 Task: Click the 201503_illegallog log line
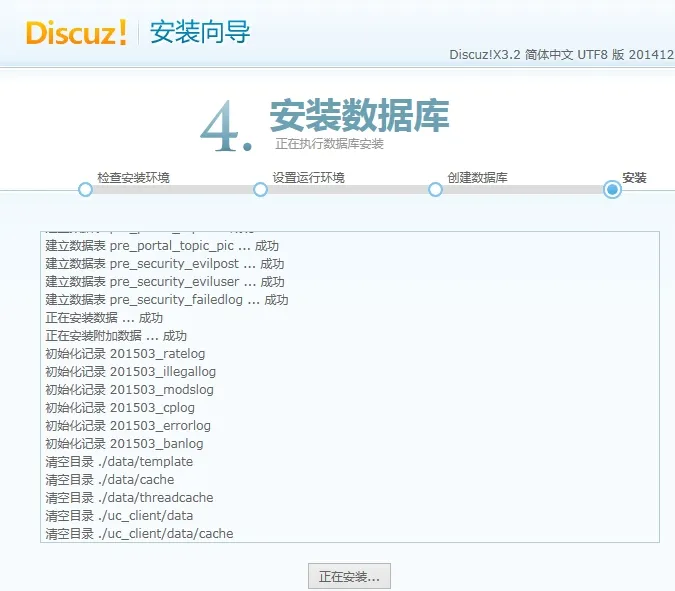(x=131, y=372)
